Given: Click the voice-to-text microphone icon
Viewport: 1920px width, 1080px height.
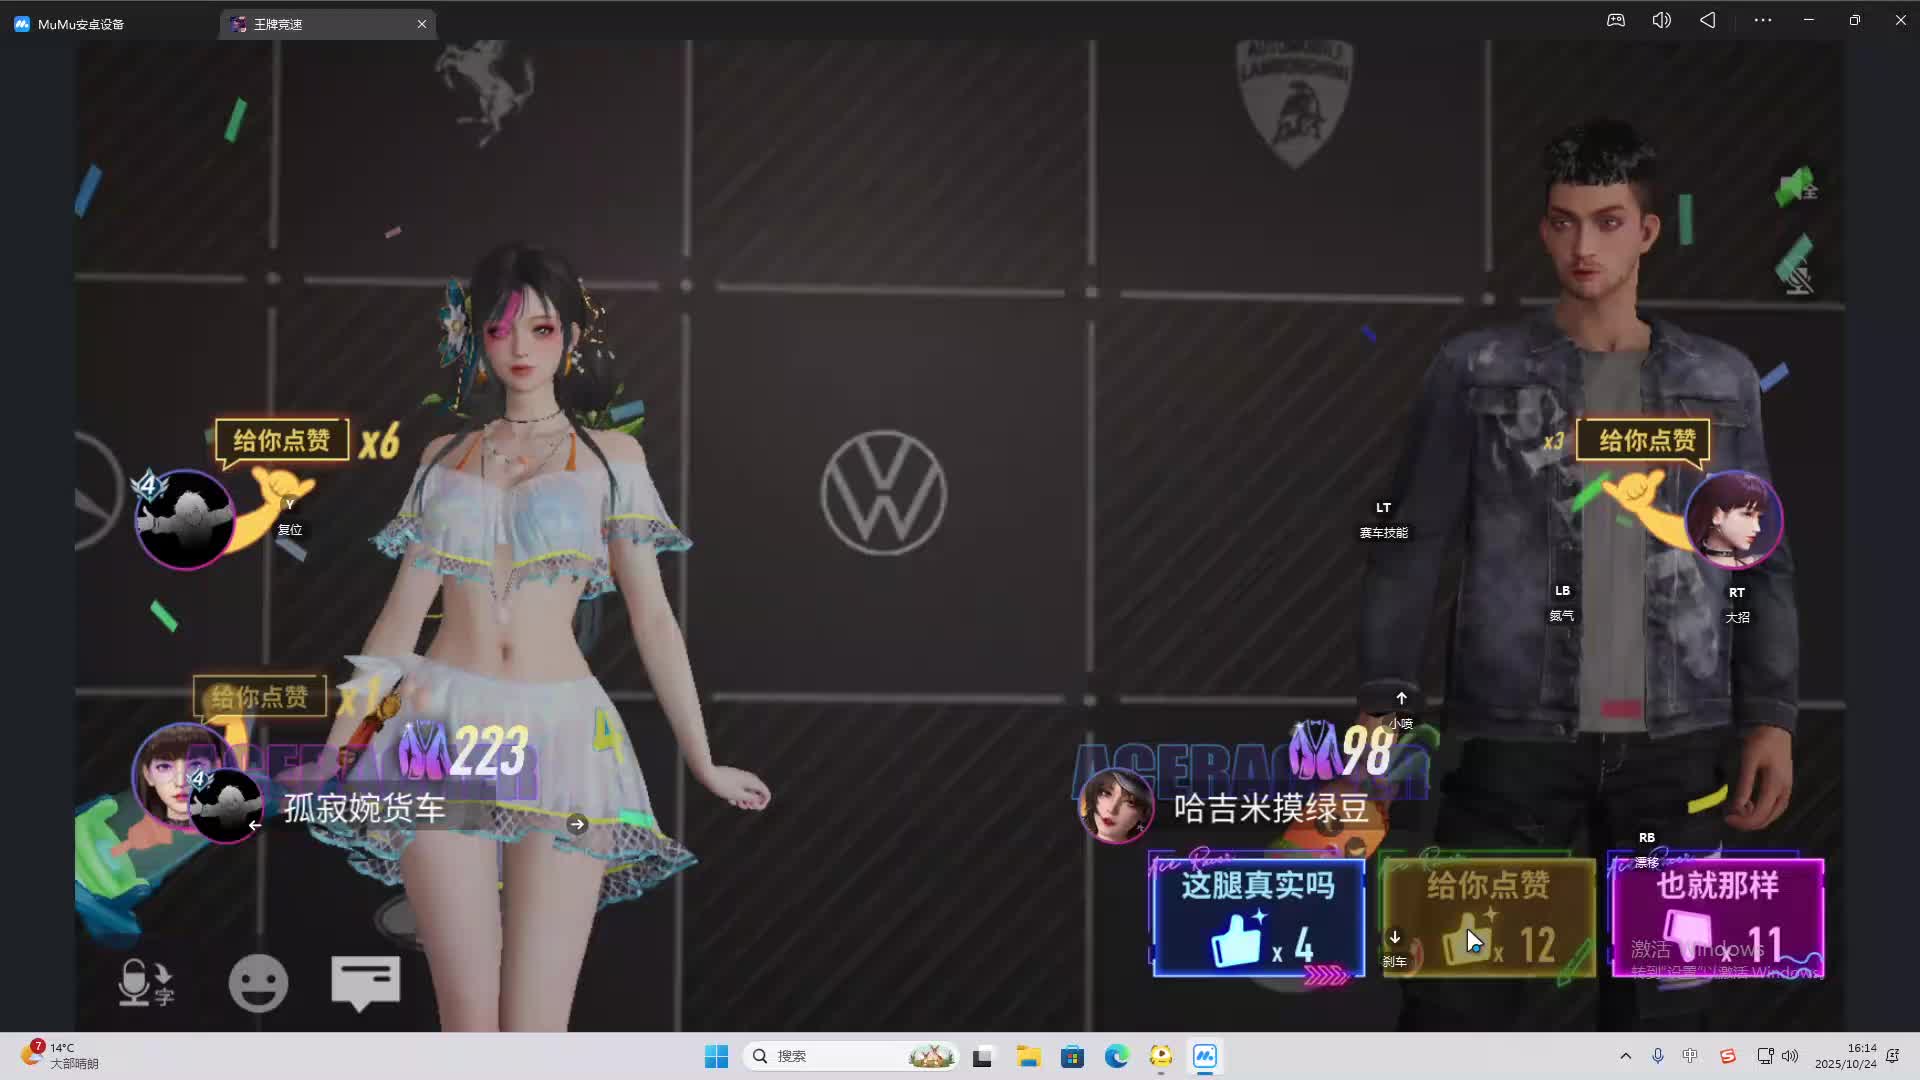Looking at the screenshot, I should point(145,982).
